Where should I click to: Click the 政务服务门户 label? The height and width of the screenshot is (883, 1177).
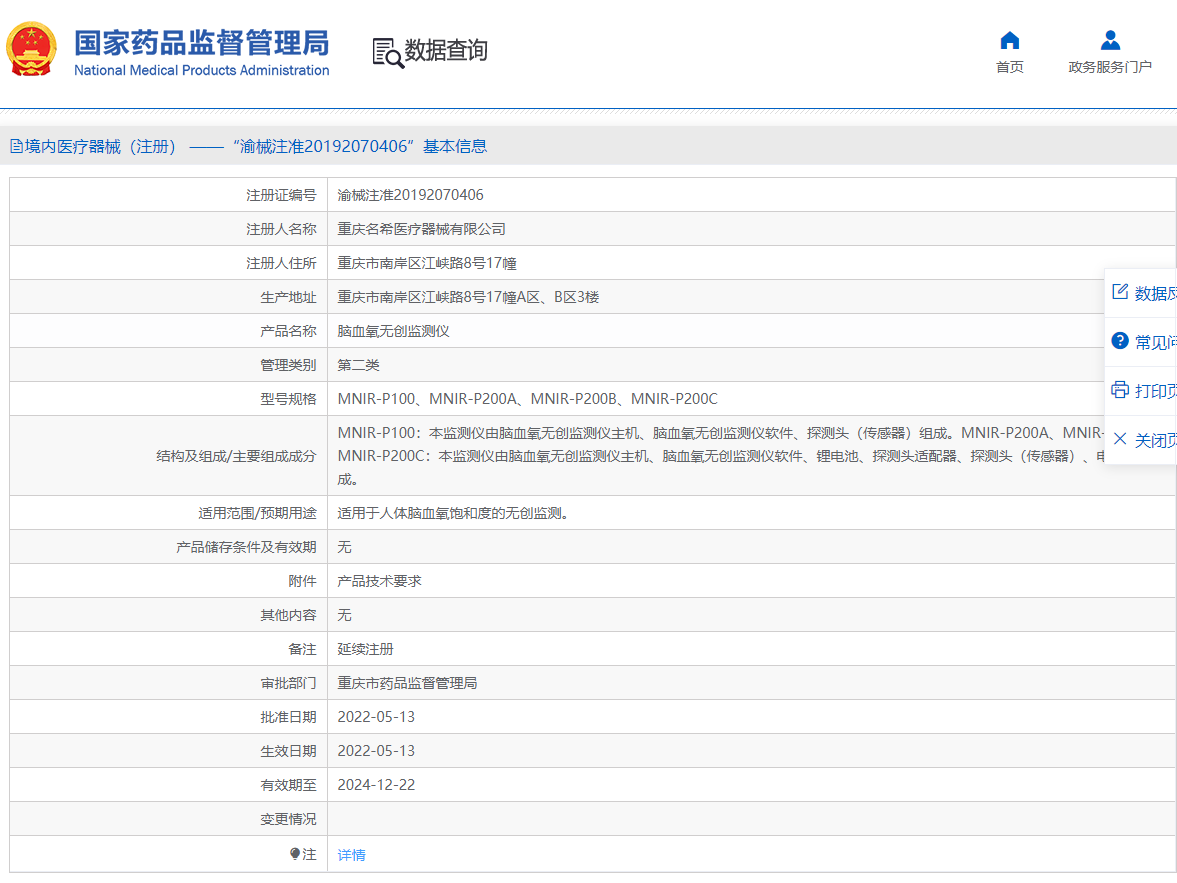1109,67
